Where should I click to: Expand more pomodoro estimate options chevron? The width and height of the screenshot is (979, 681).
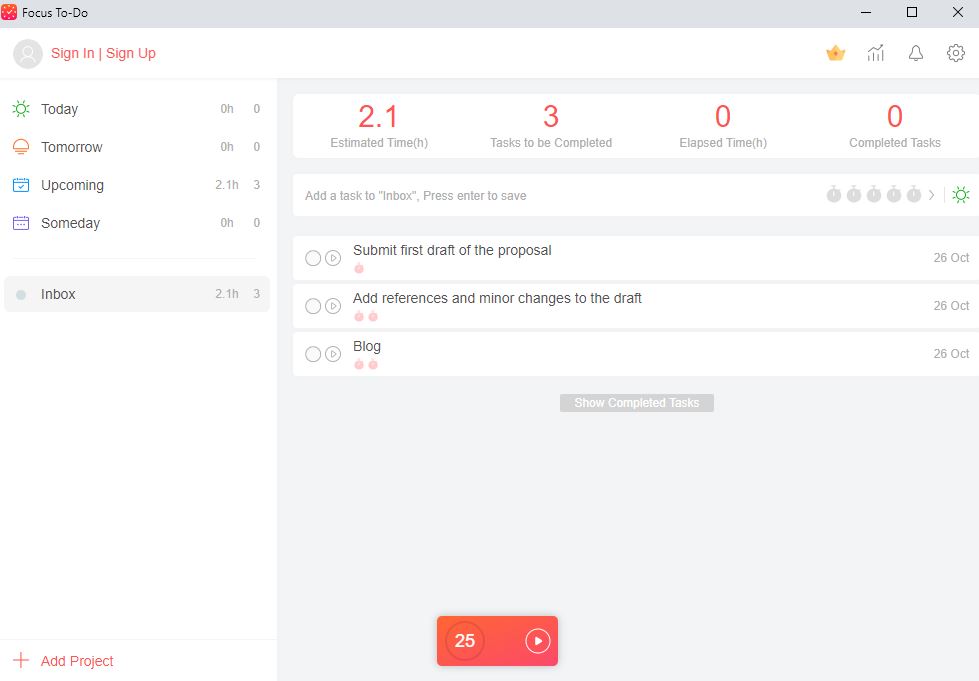pos(933,195)
